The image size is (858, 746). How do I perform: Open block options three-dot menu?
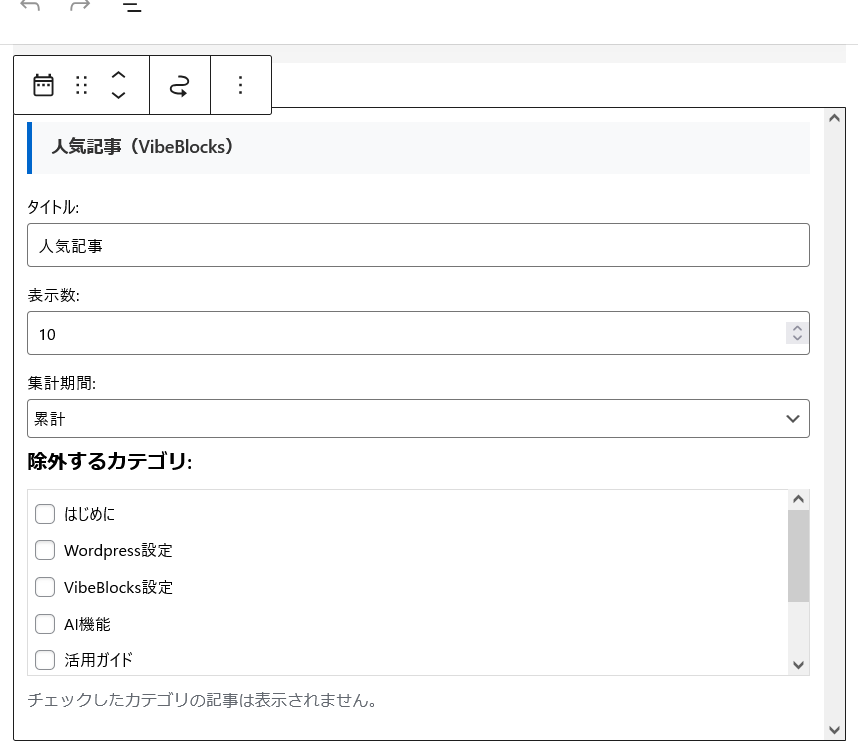click(240, 85)
